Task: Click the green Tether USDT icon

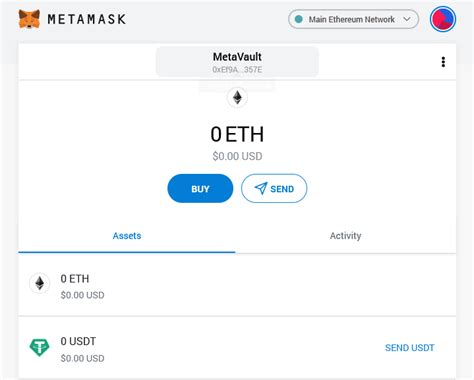Action: tap(40, 347)
